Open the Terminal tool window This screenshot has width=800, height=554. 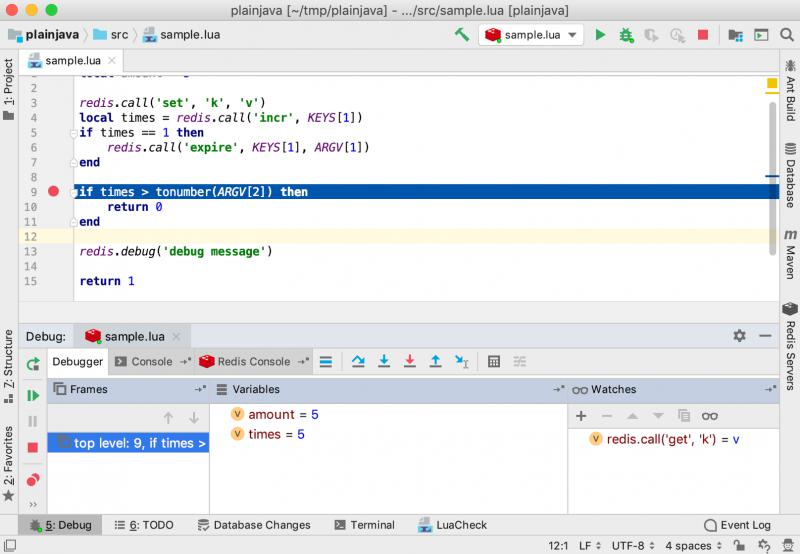(364, 525)
